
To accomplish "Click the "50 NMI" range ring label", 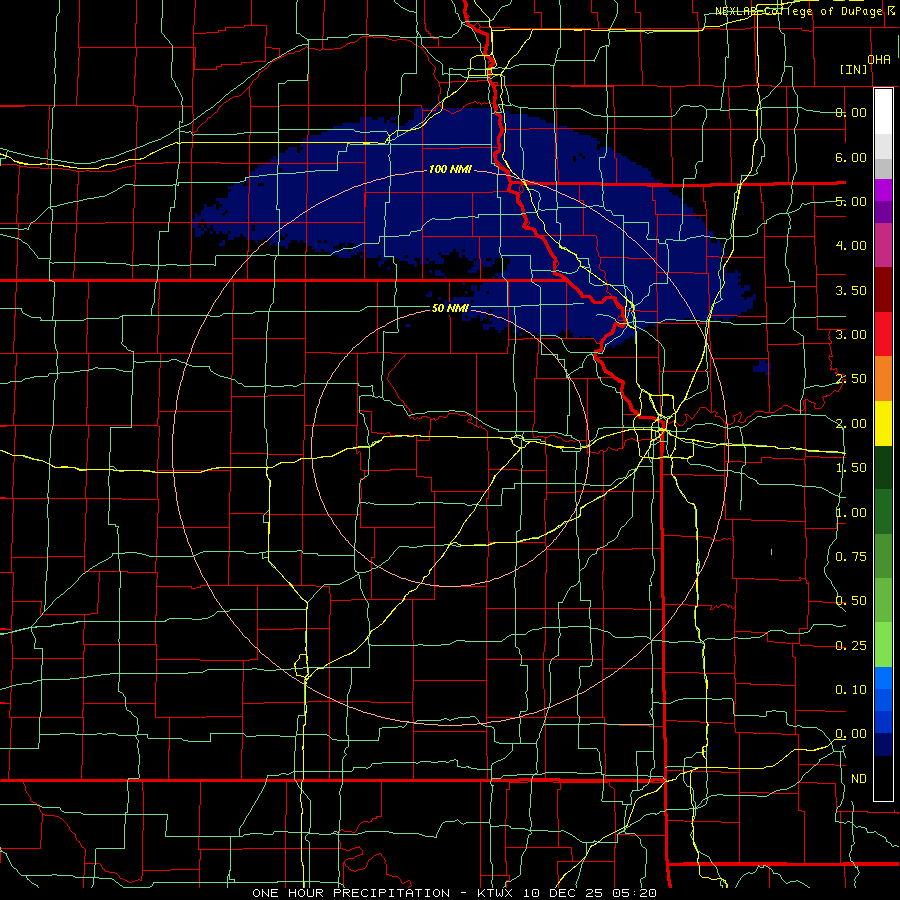I will pos(450,308).
